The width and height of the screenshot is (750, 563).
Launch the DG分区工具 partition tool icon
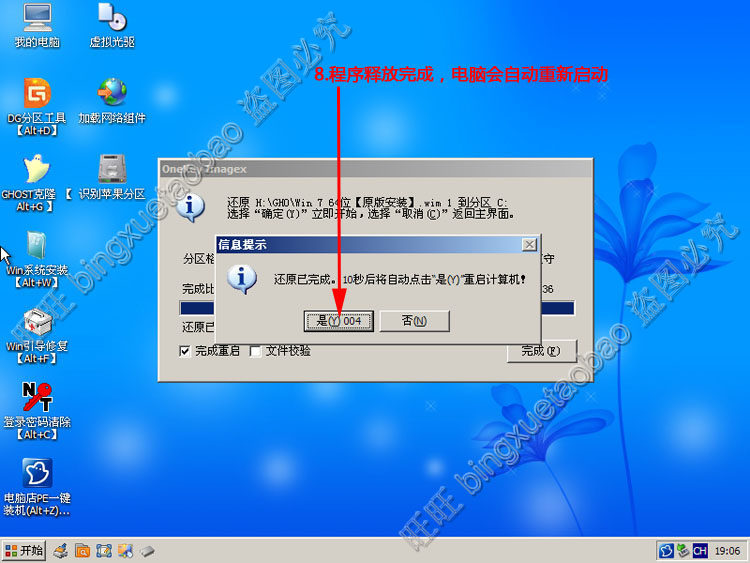37,106
